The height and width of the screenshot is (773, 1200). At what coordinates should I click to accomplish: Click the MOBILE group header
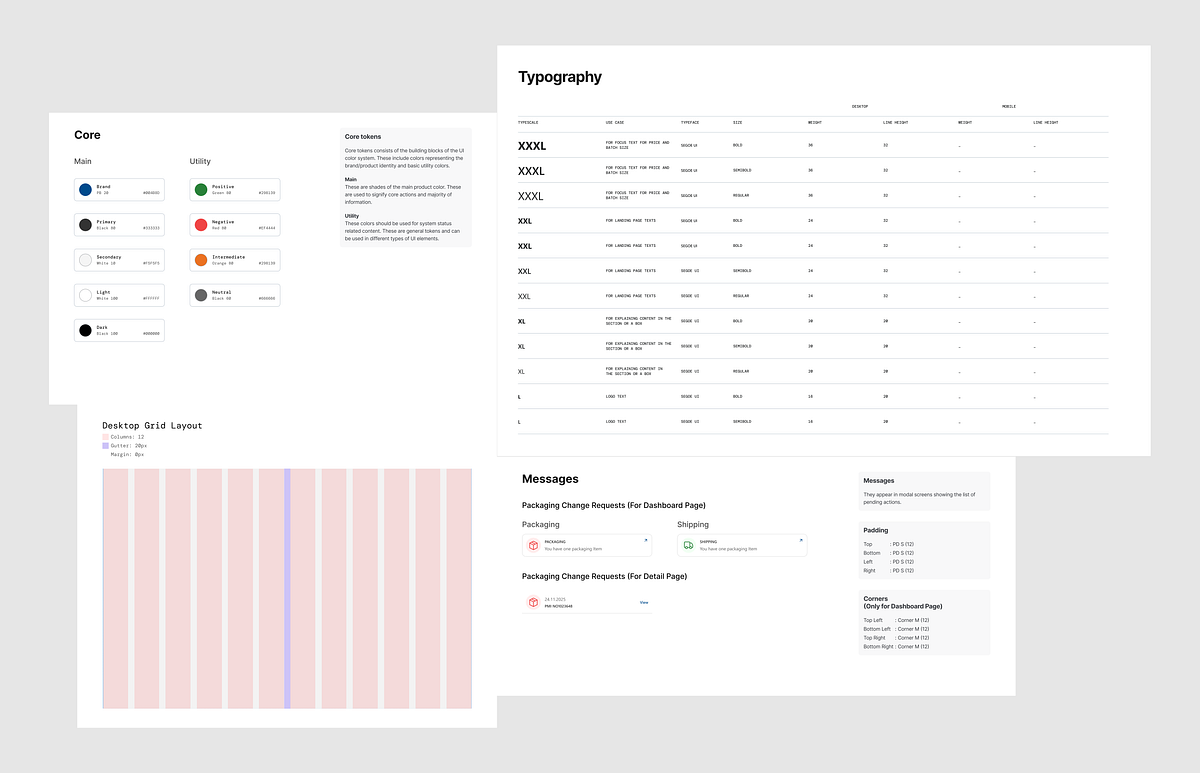tap(1009, 106)
